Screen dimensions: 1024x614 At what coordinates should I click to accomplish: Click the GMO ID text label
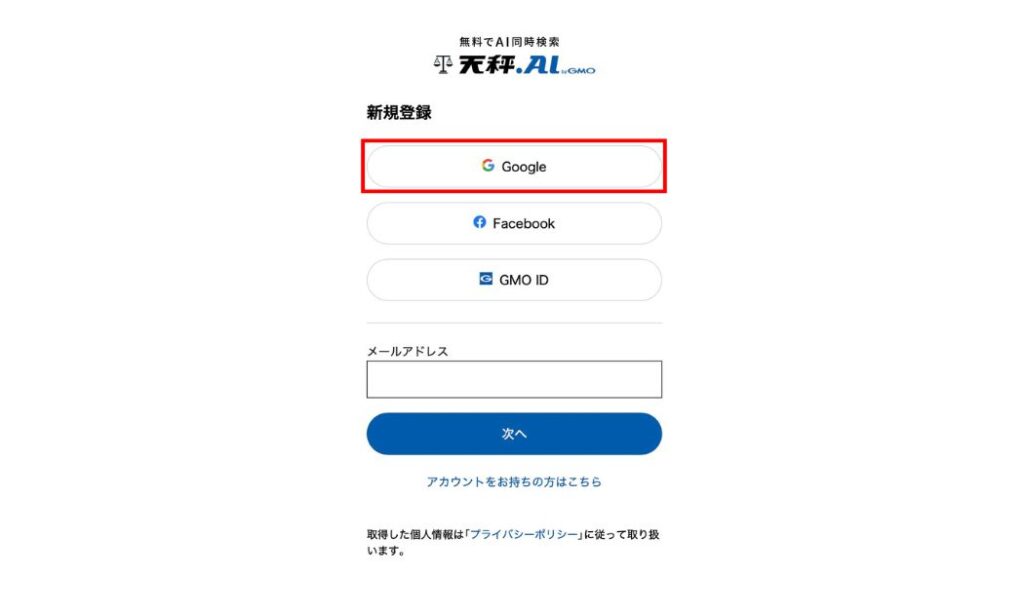(524, 280)
